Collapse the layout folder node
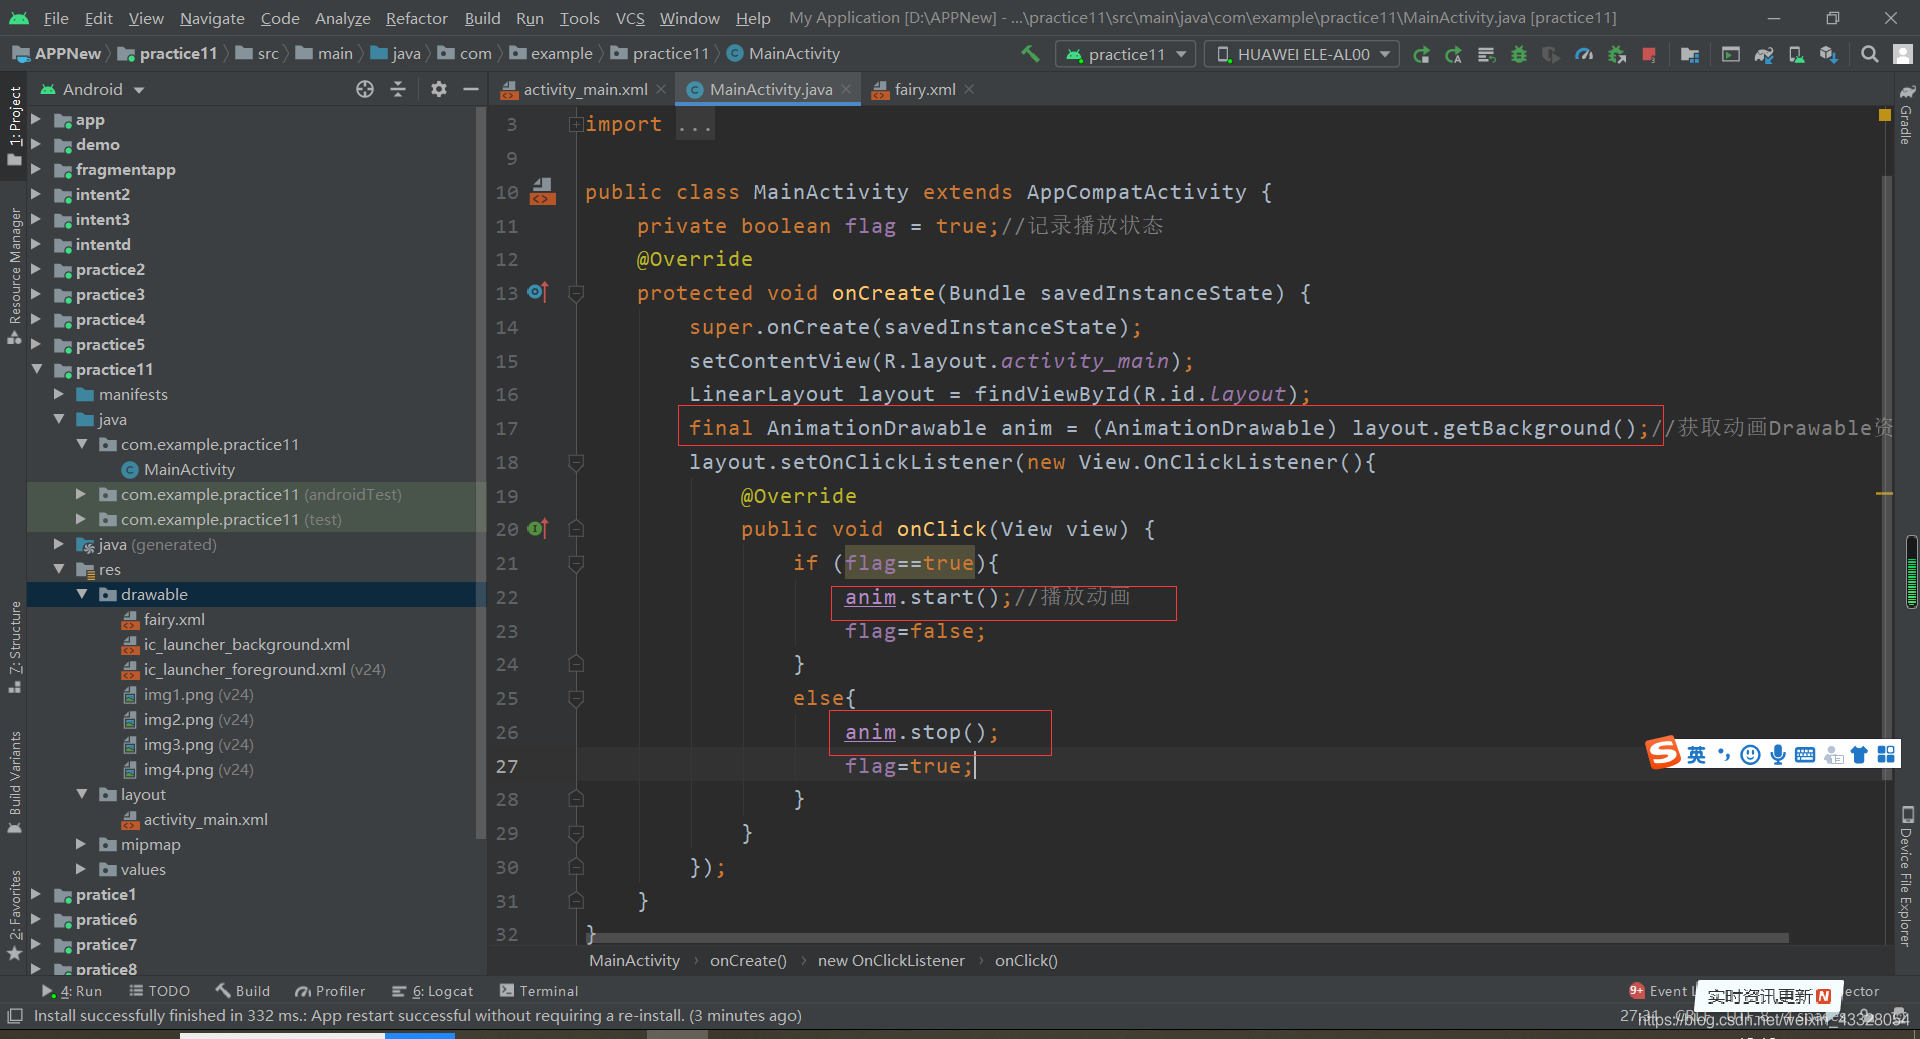1920x1039 pixels. [82, 794]
